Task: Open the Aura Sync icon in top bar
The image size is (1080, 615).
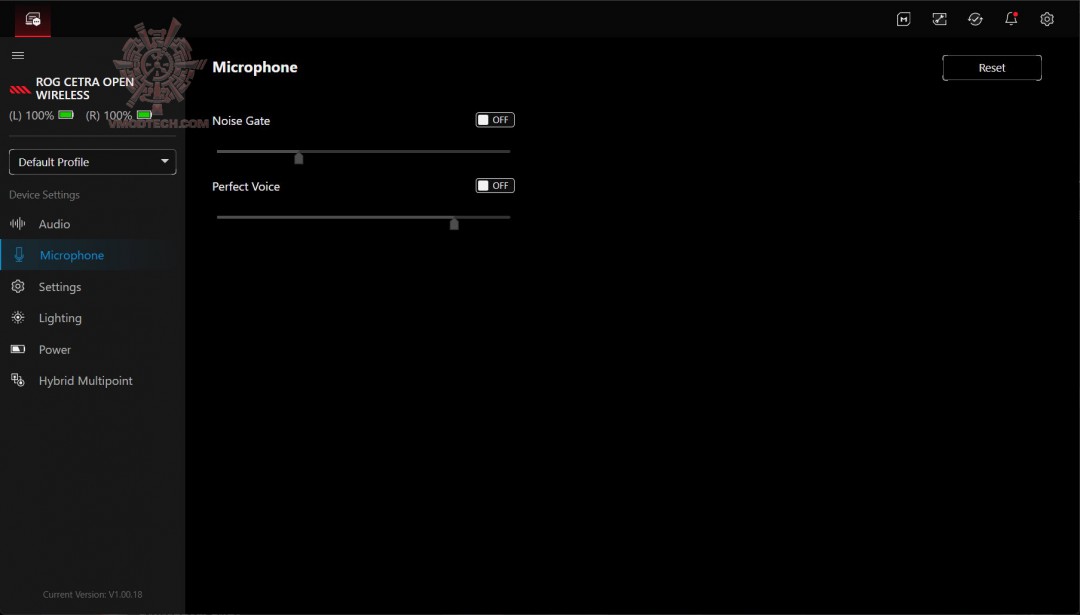Action: pos(975,19)
